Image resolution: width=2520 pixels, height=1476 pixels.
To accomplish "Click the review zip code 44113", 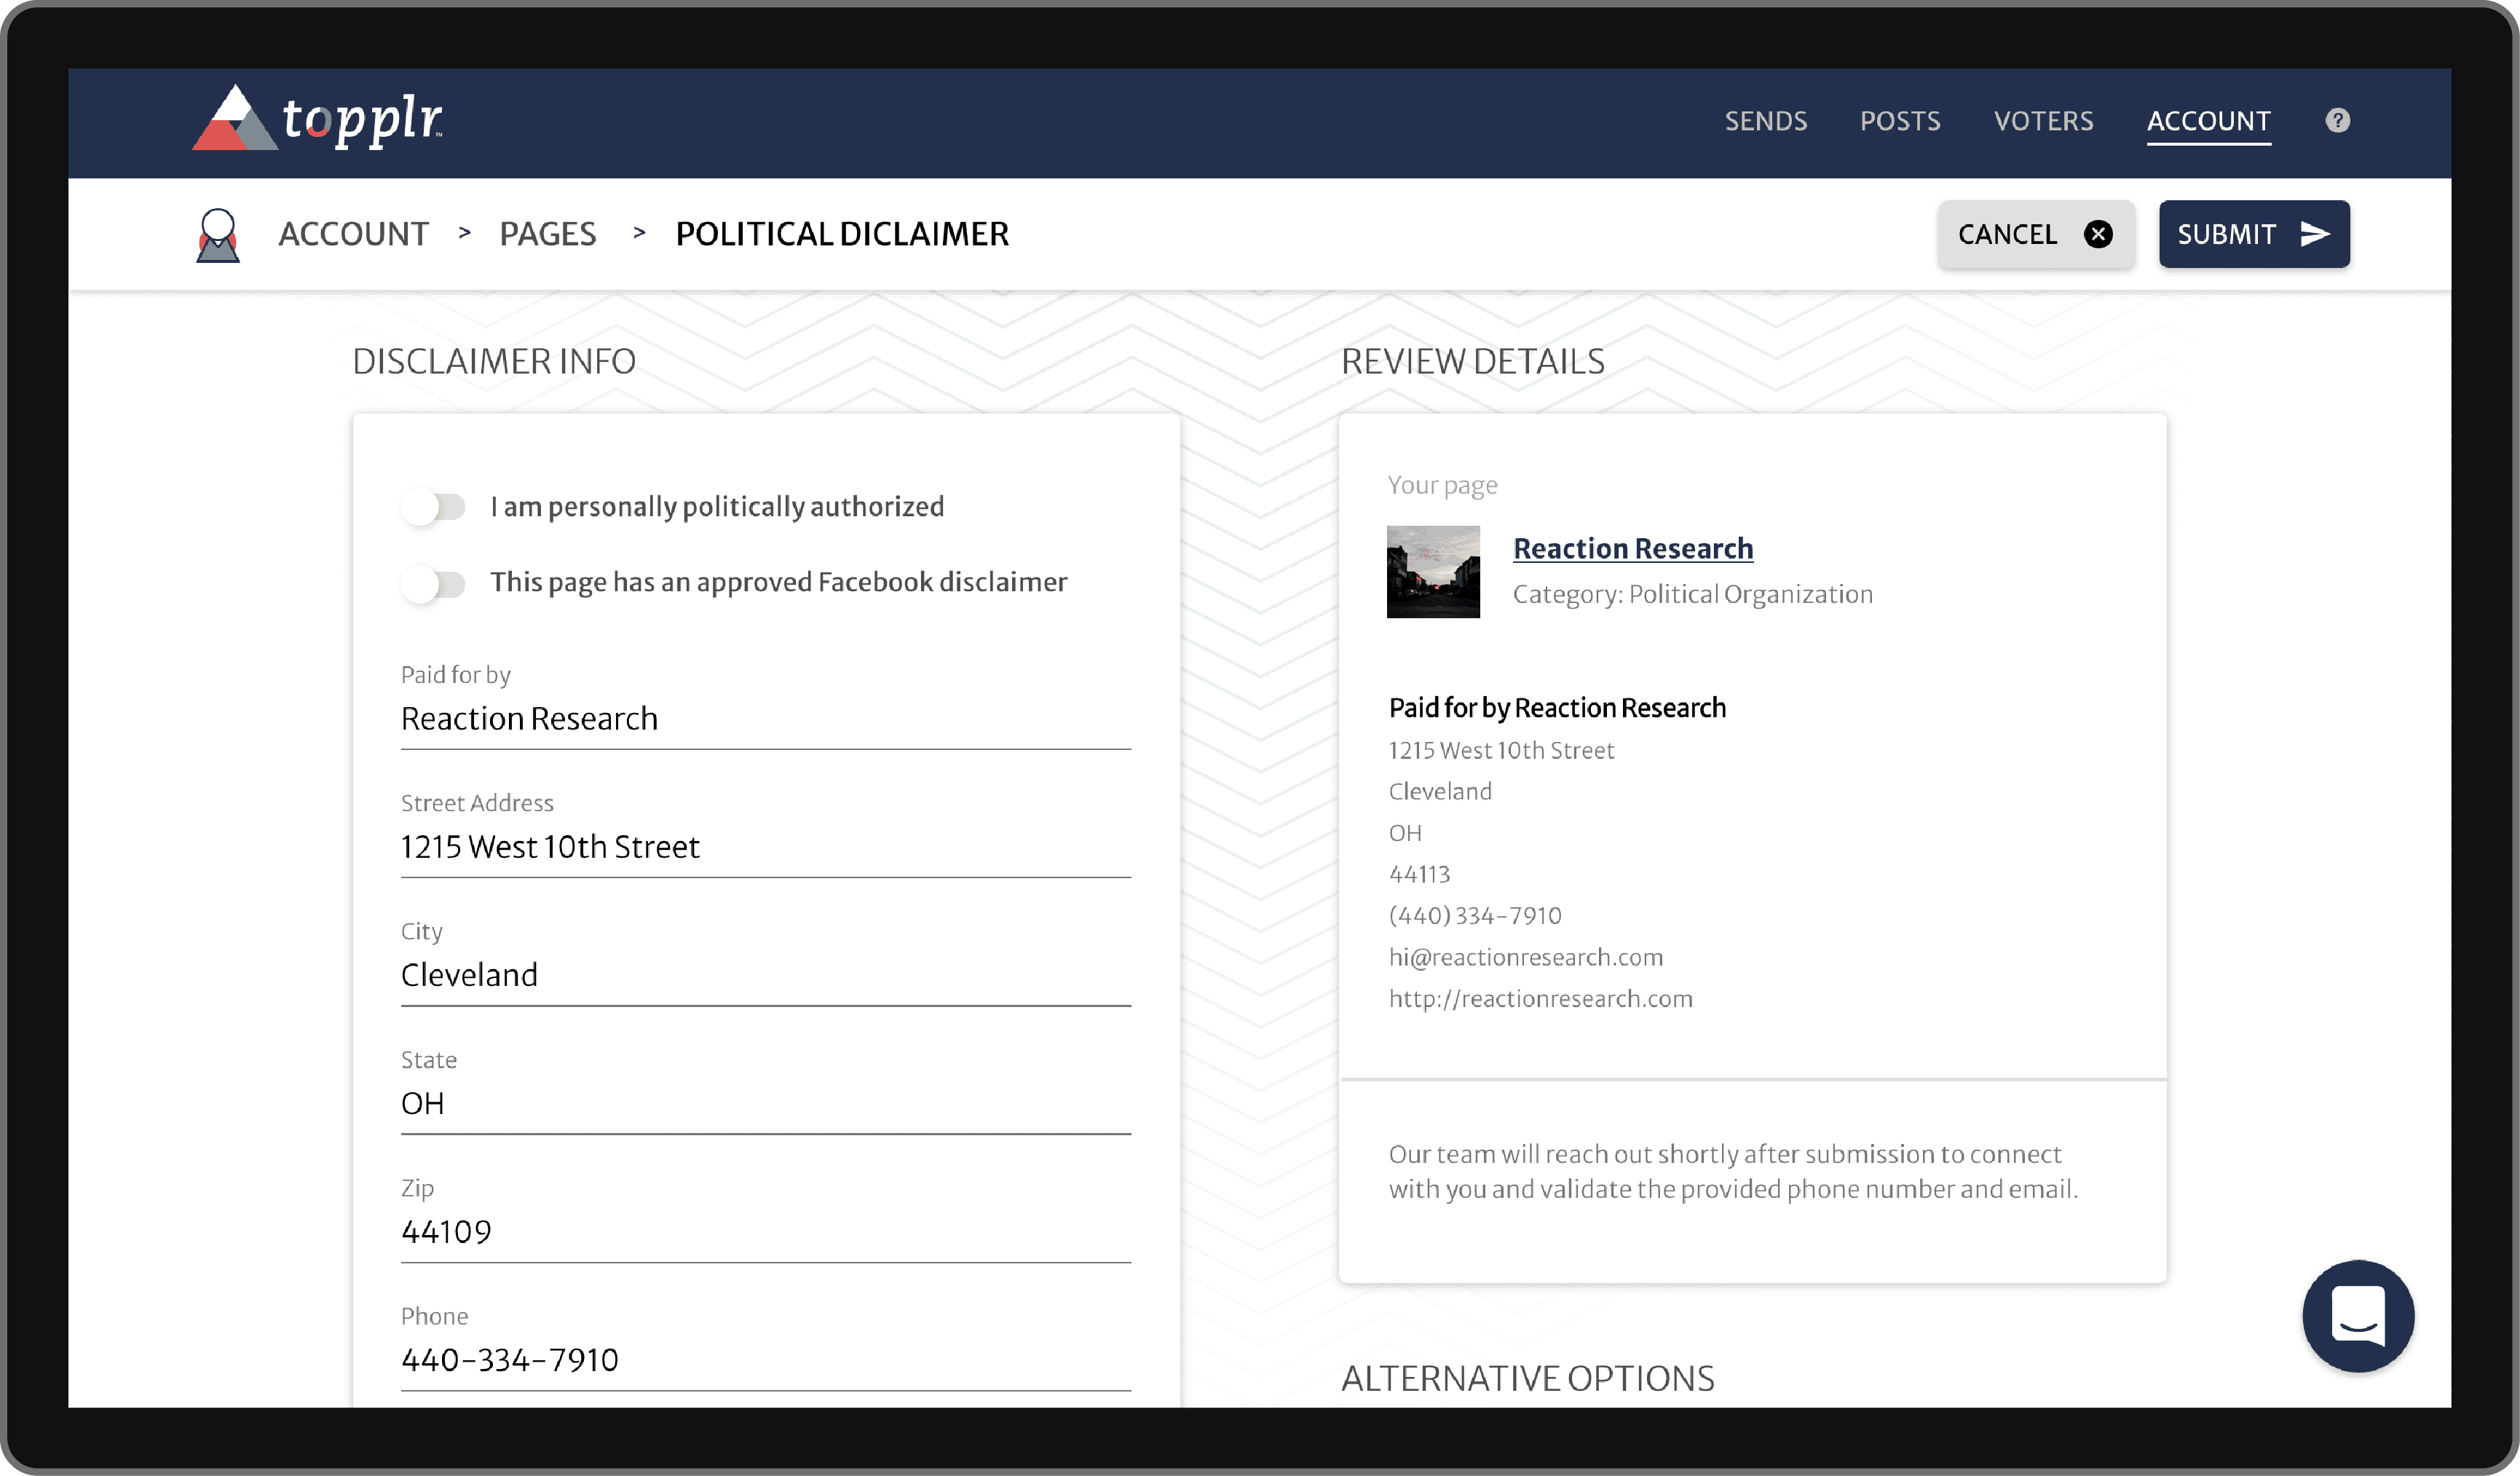I will click(x=1419, y=874).
